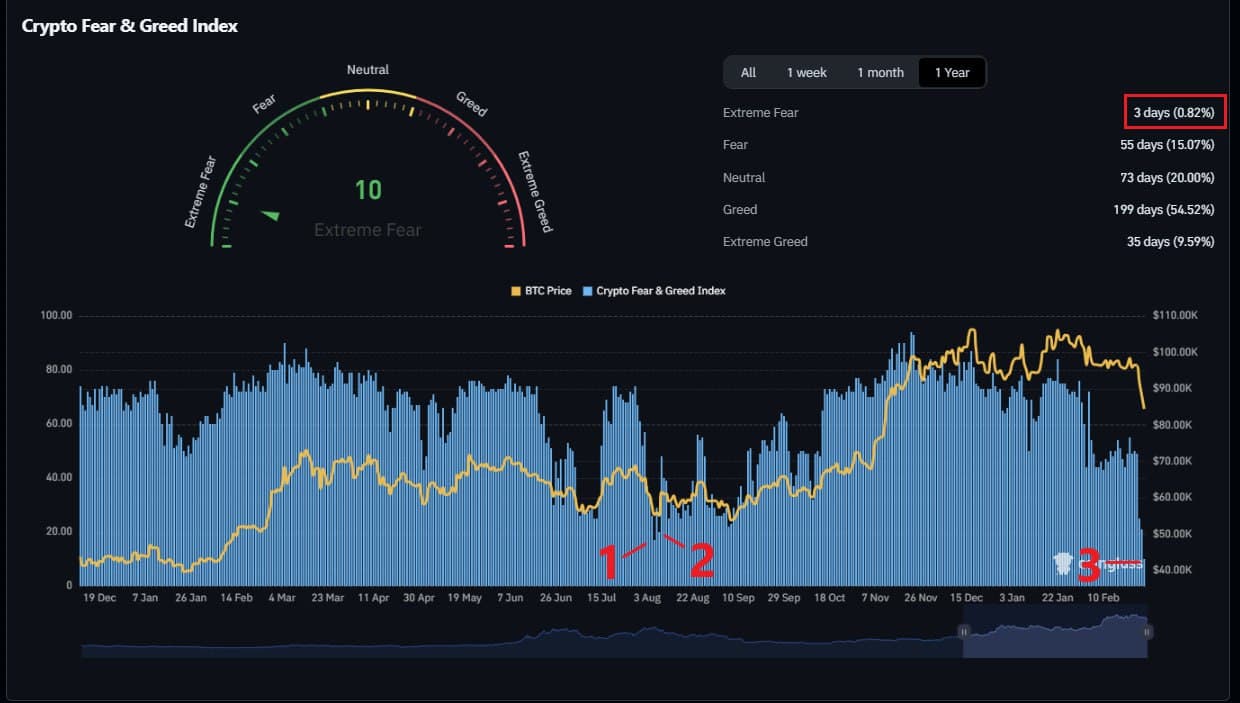Click the red annotation number 1
This screenshot has height=703, width=1240.
point(607,562)
